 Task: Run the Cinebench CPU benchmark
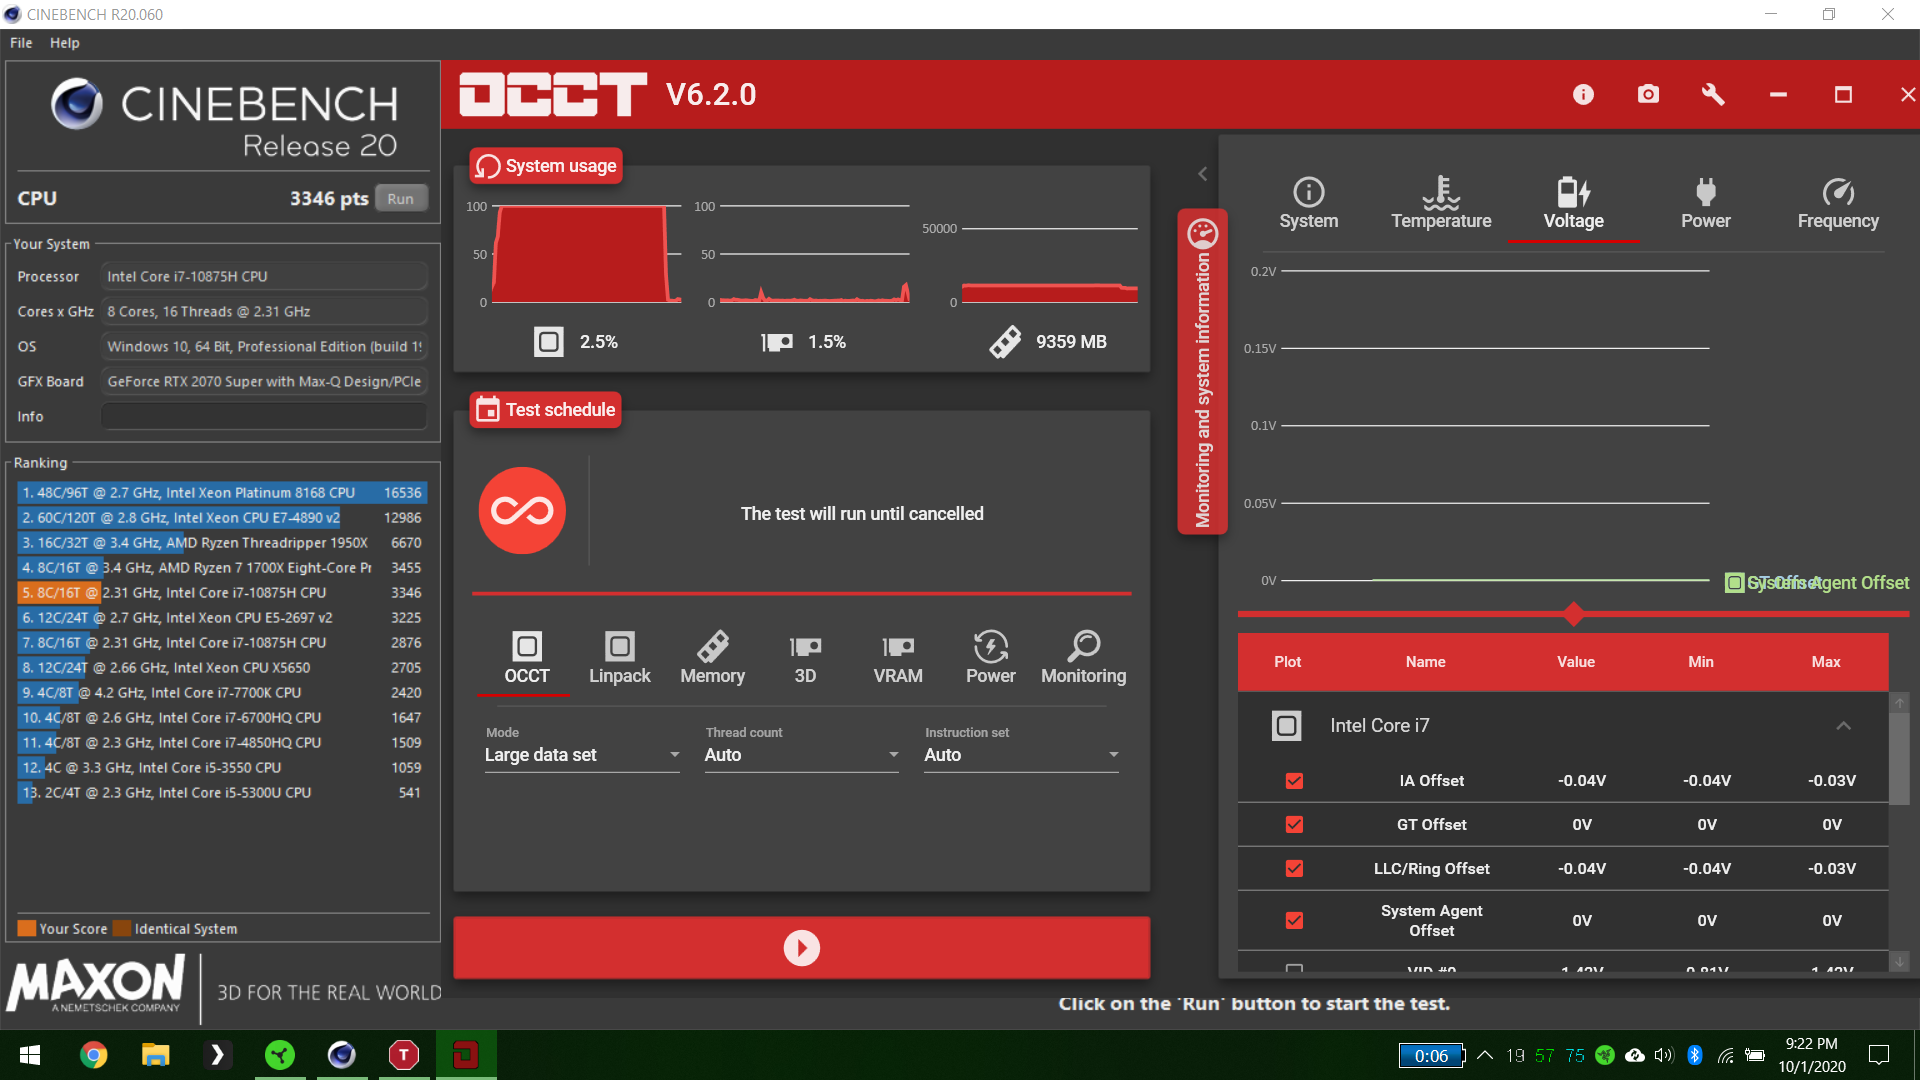401,199
